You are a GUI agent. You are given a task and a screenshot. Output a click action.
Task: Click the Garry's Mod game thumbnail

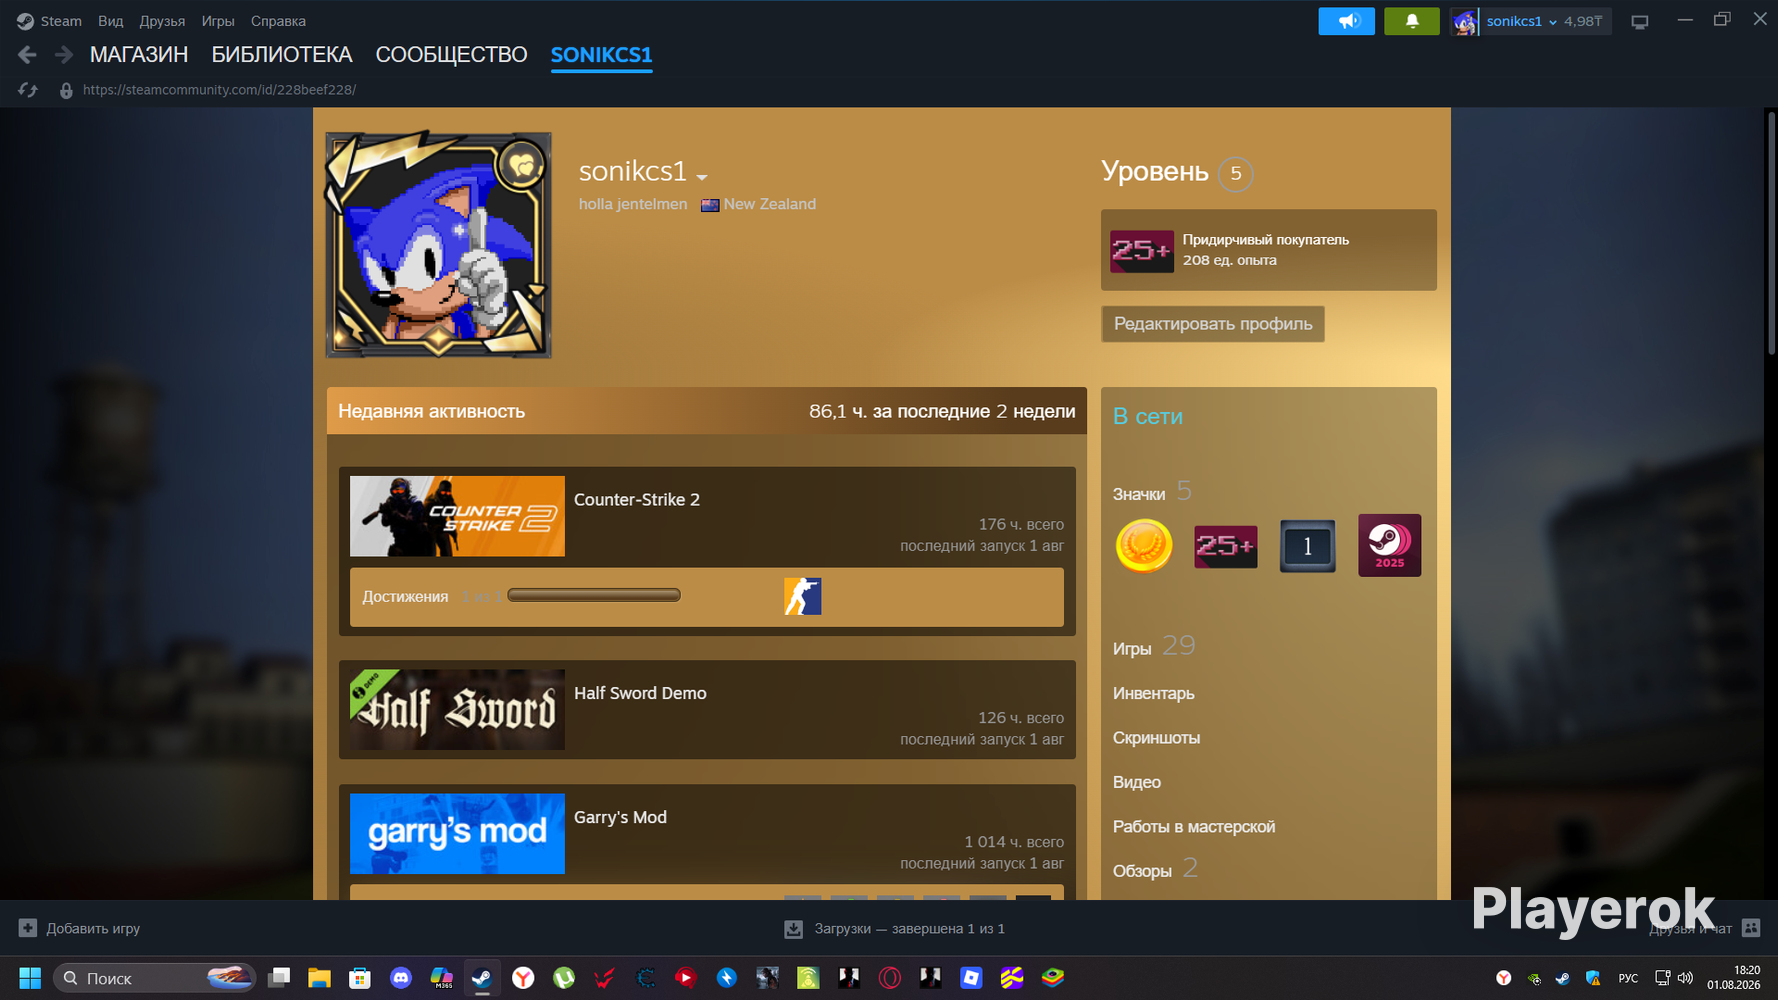[x=457, y=834]
